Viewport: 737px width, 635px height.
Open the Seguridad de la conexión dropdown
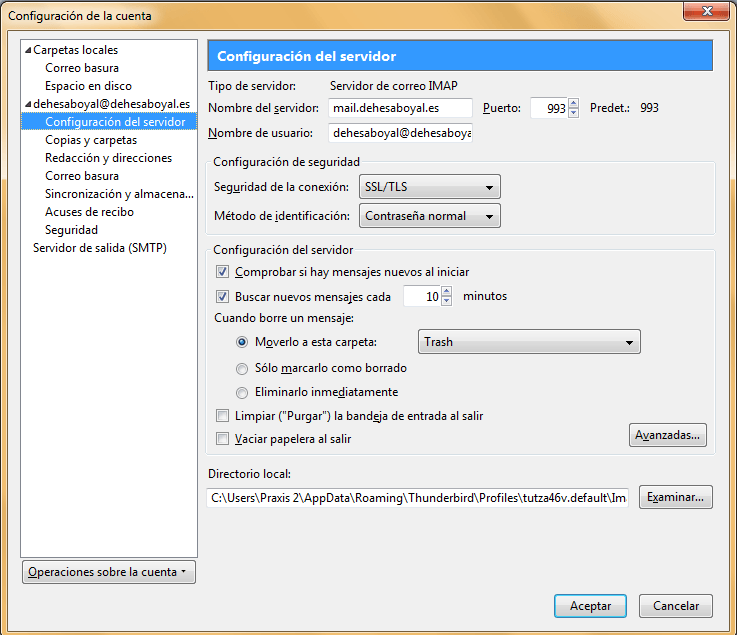click(430, 187)
